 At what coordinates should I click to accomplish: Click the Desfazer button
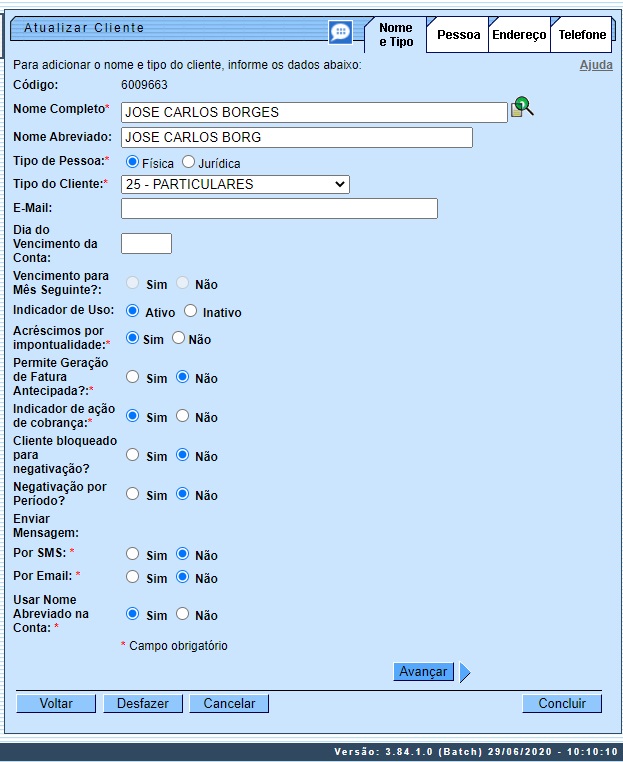[143, 704]
